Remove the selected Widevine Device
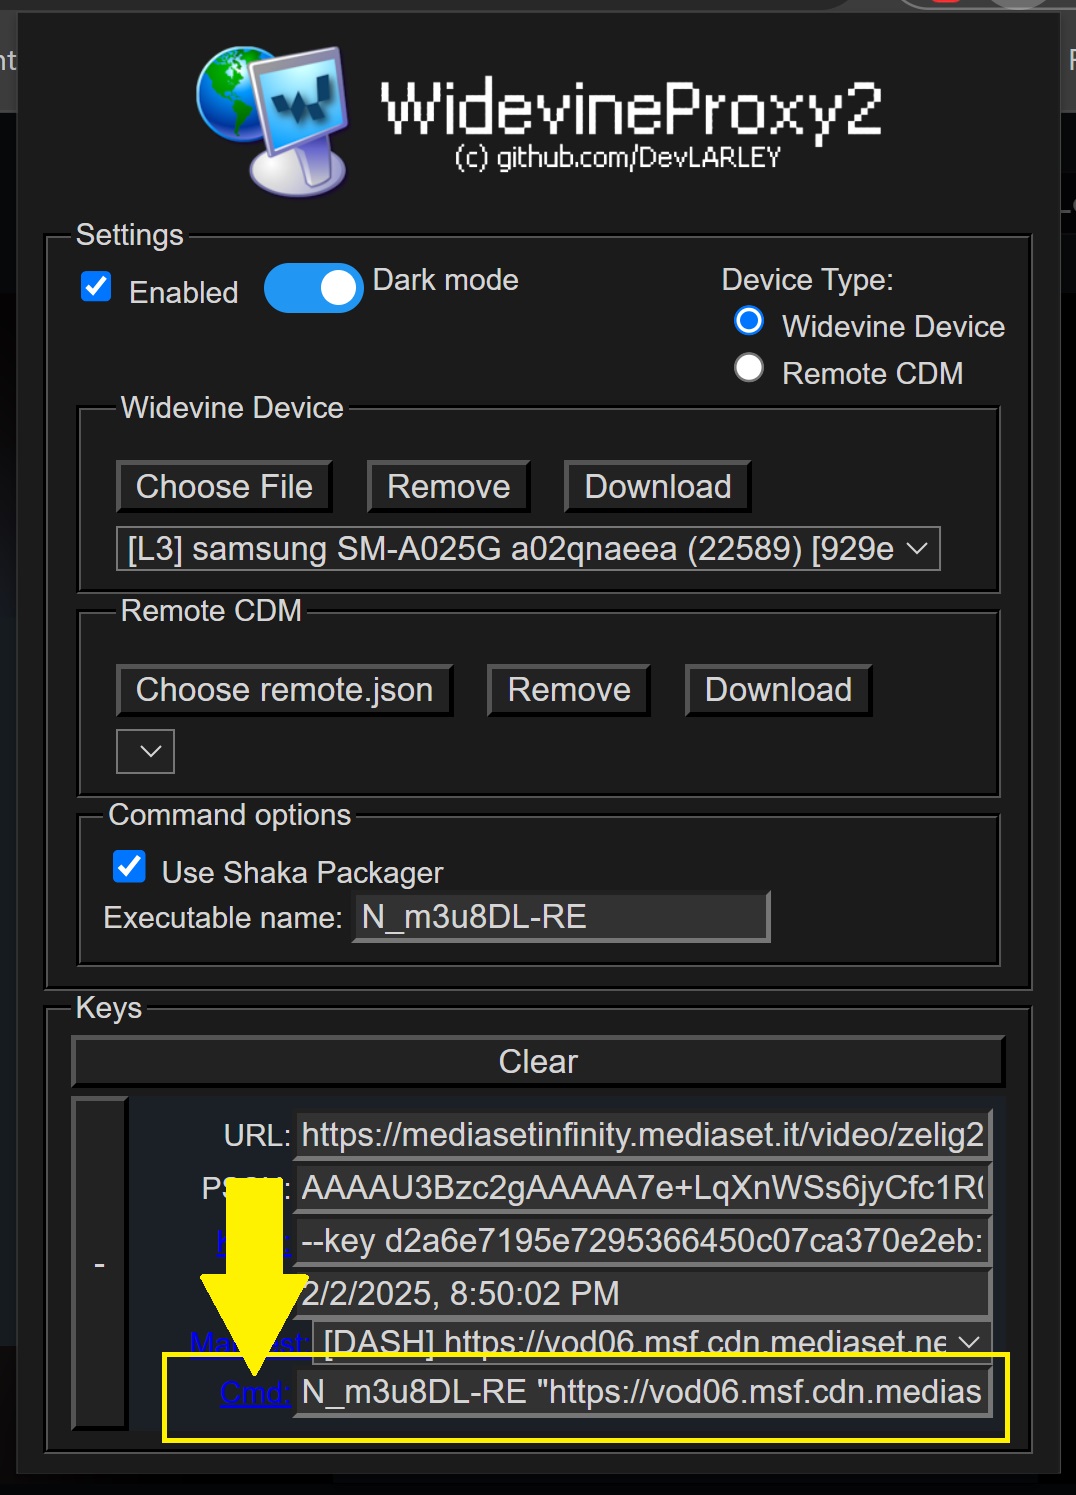This screenshot has height=1495, width=1076. click(449, 487)
